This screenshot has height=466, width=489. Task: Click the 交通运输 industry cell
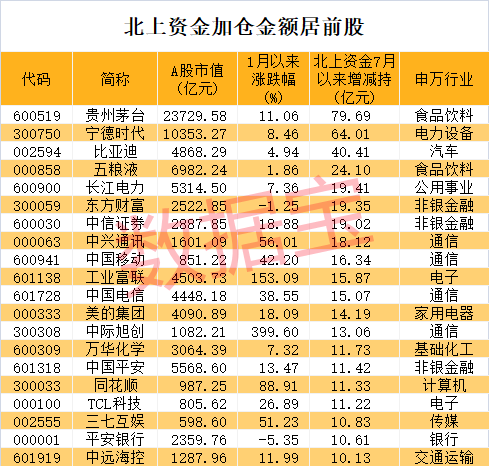(444, 457)
